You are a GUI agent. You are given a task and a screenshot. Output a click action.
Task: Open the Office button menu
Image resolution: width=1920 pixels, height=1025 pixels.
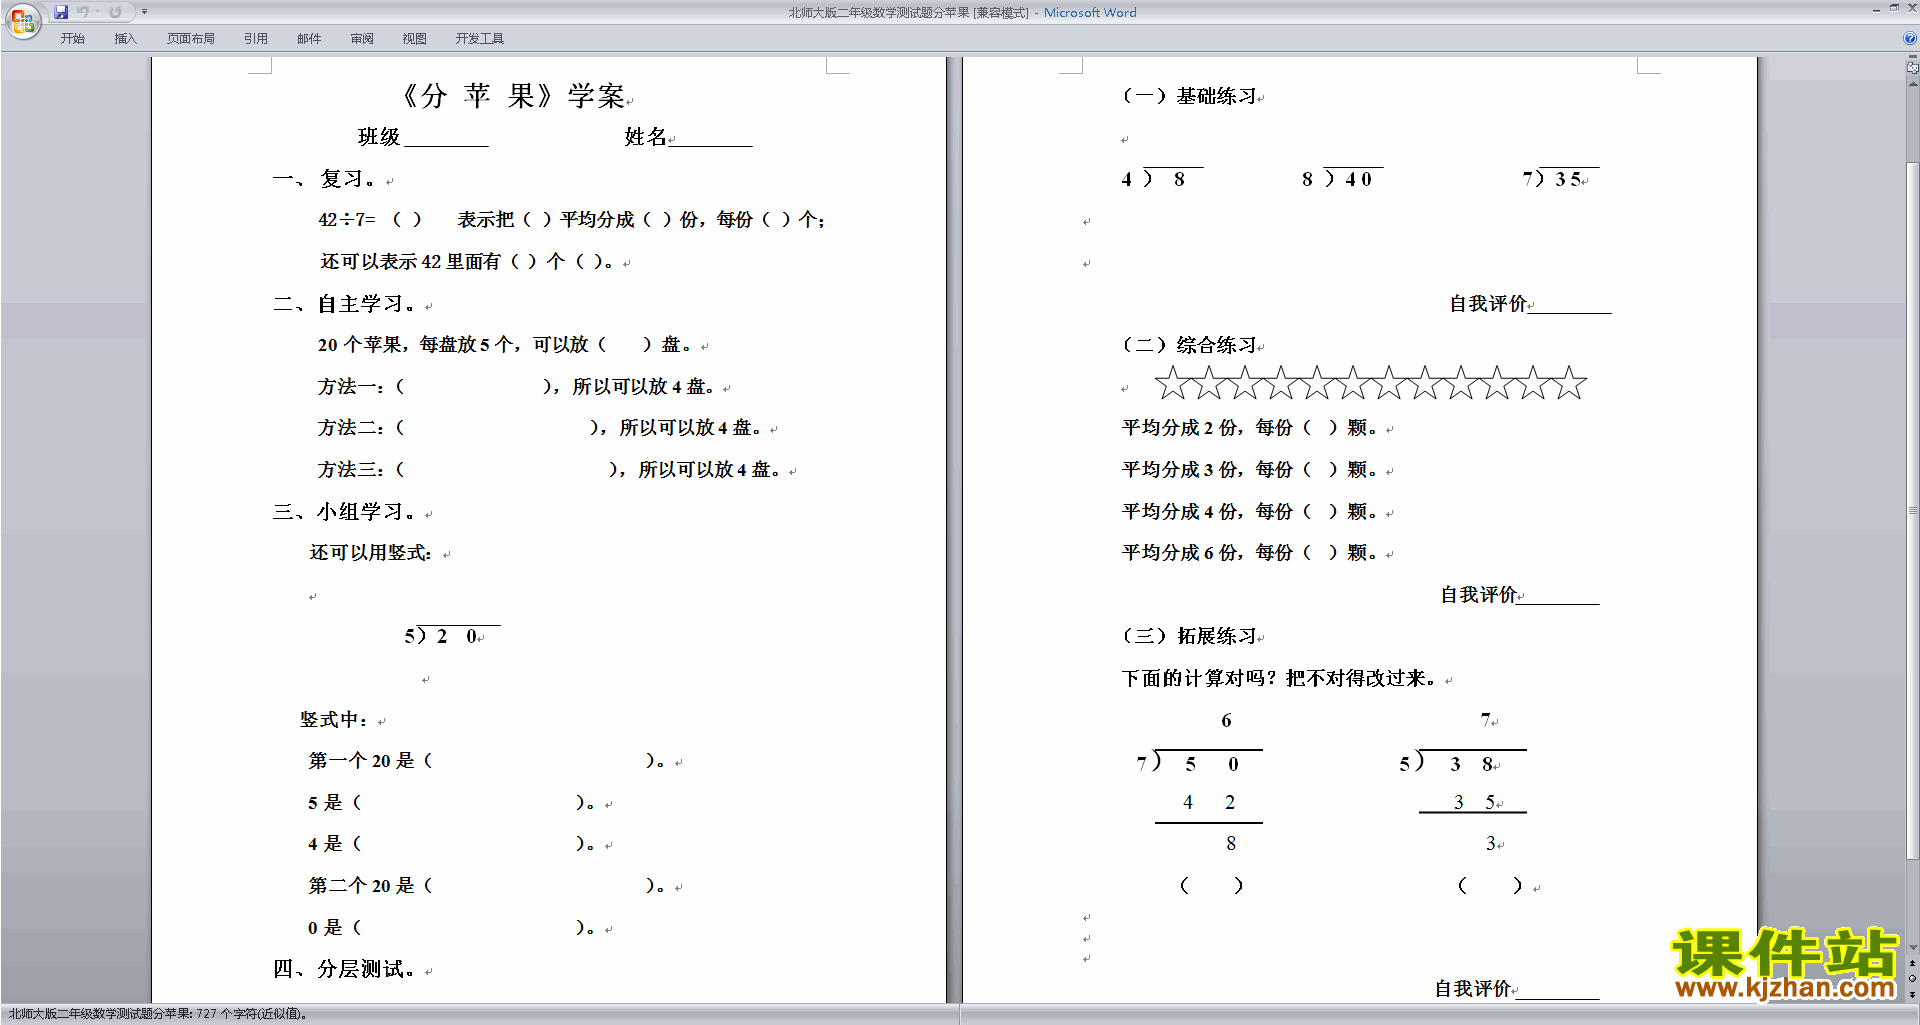(x=22, y=21)
